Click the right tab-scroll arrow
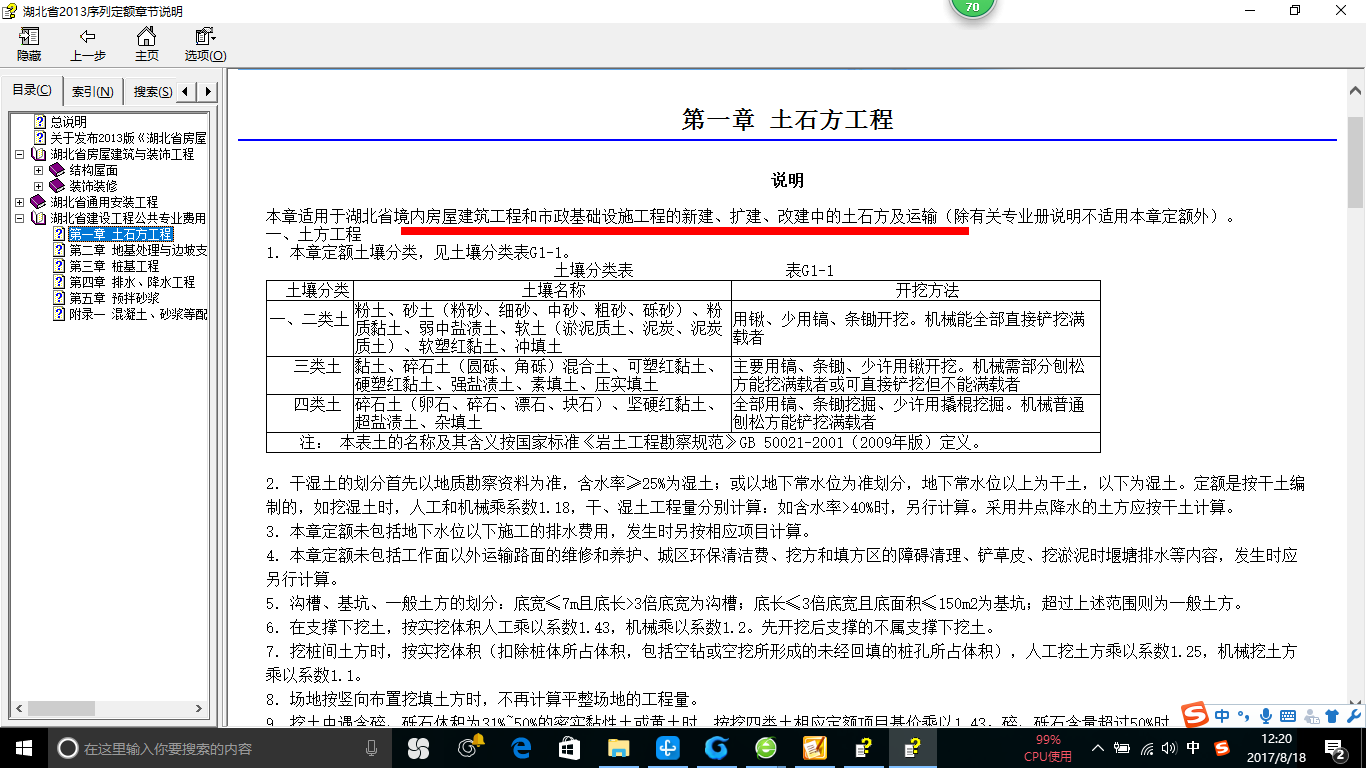Viewport: 1366px width, 768px height. click(x=207, y=92)
